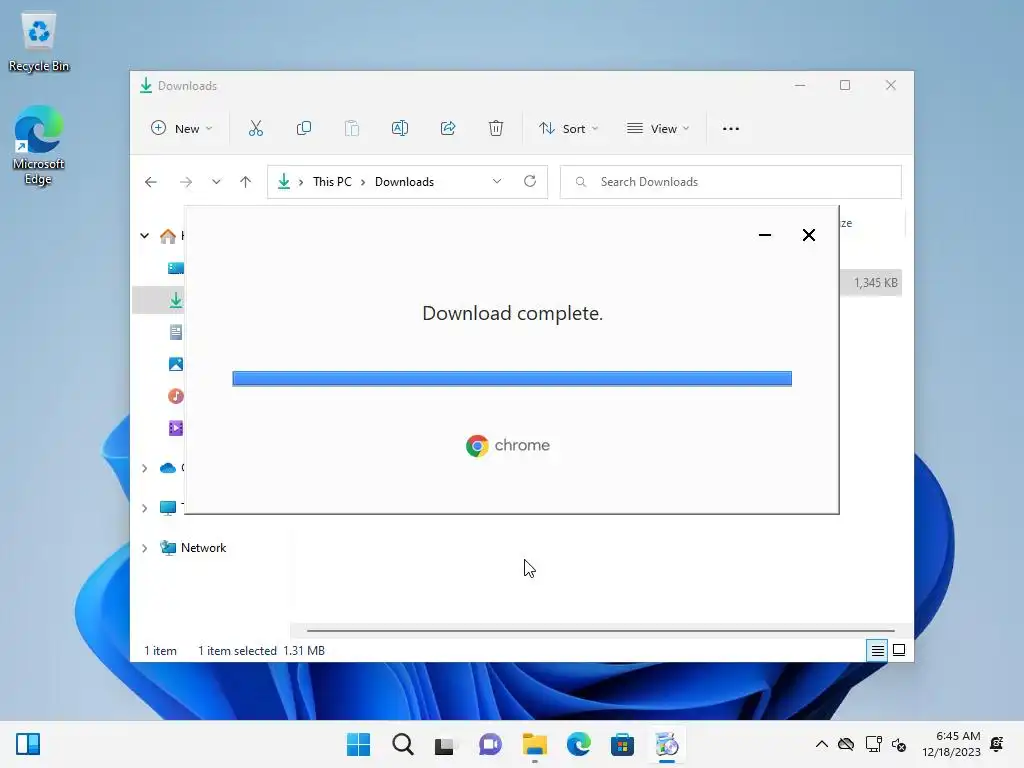Image resolution: width=1024 pixels, height=768 pixels.
Task: Open the network status tray icon
Action: (x=873, y=744)
